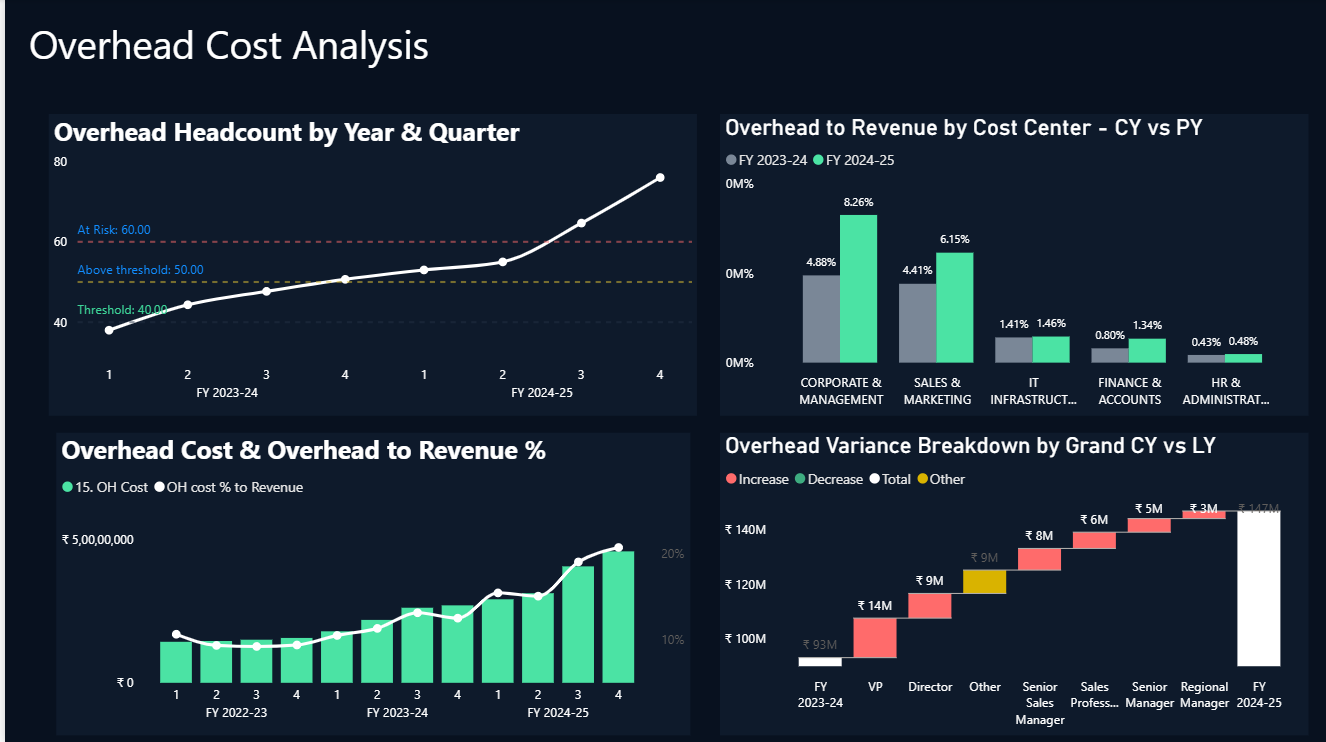Click the 20% secondary axis value
Screen dimensions: 1326x742
point(672,553)
